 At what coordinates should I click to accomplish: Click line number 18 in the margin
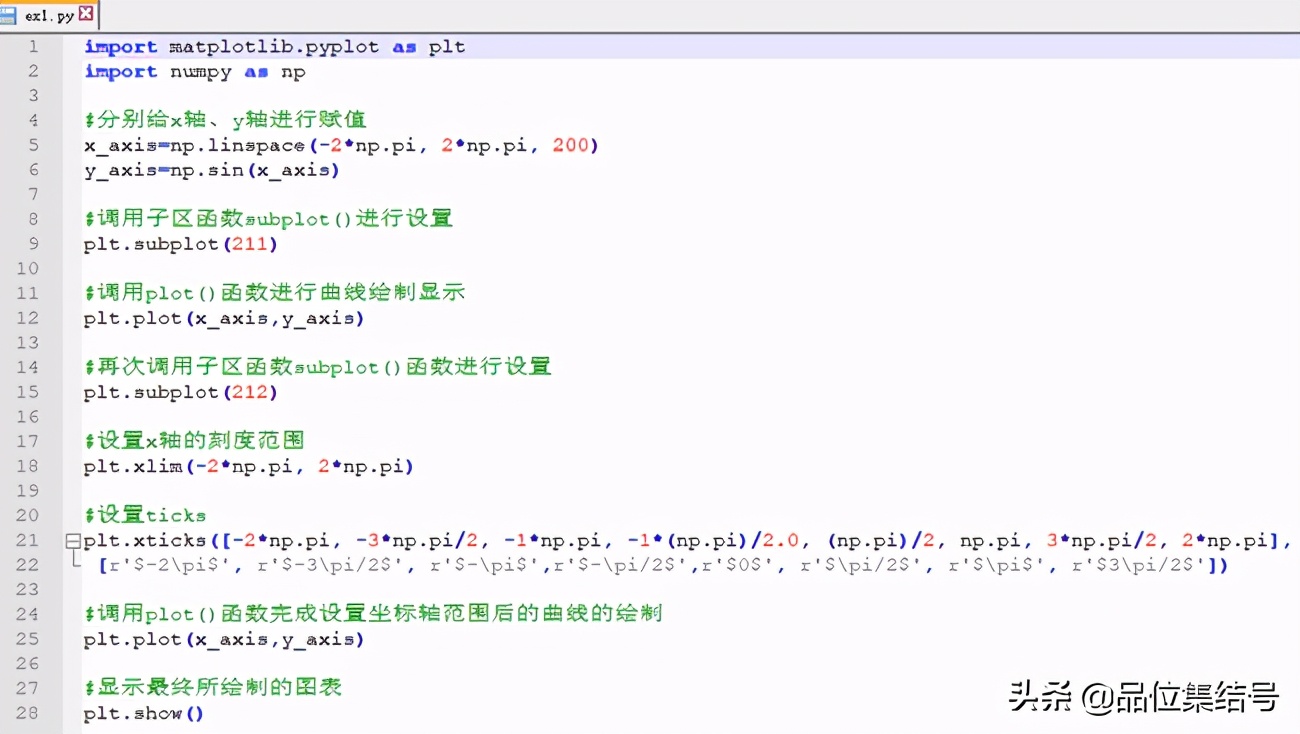[x=28, y=466]
